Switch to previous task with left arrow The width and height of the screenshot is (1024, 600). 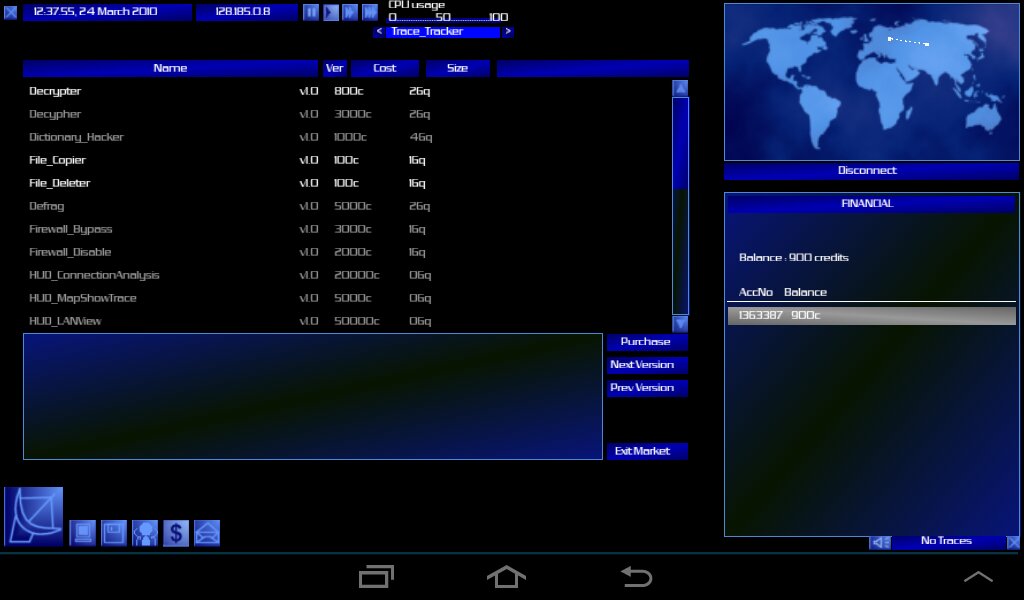pyautogui.click(x=379, y=32)
